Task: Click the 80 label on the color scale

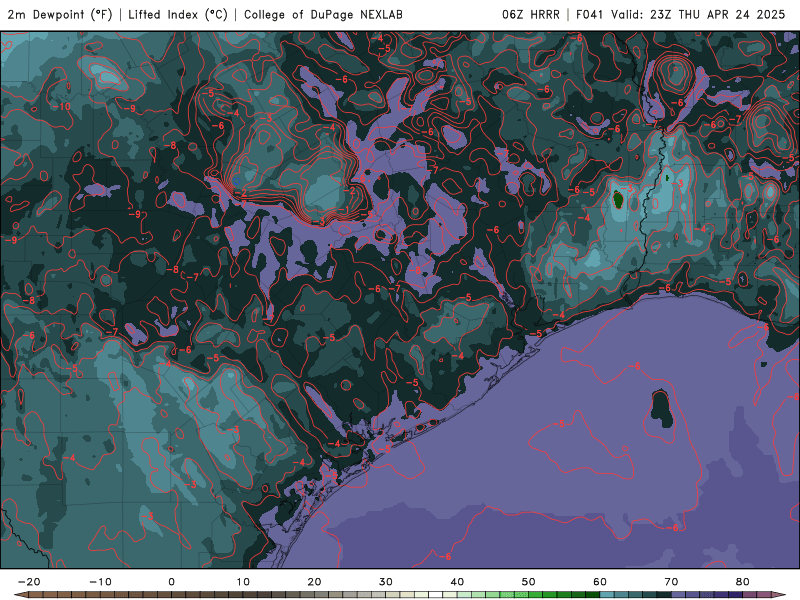Action: [x=743, y=582]
